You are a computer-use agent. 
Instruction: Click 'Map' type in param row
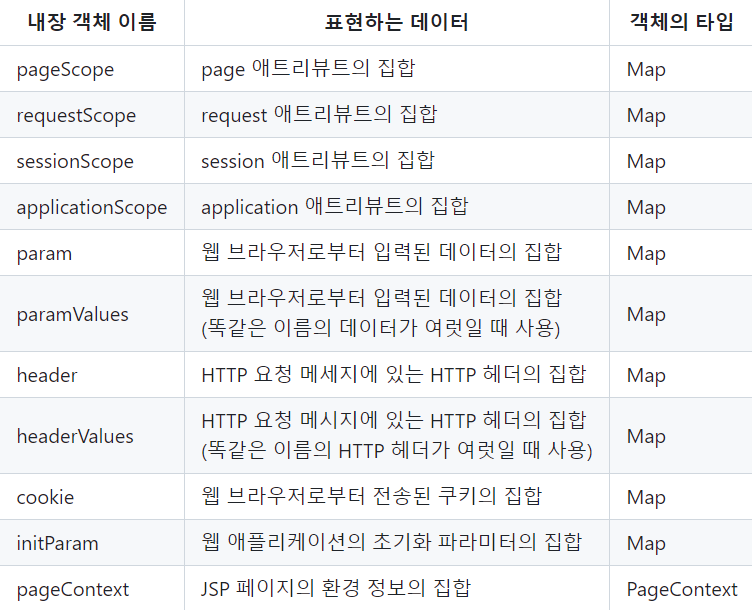[x=646, y=254]
